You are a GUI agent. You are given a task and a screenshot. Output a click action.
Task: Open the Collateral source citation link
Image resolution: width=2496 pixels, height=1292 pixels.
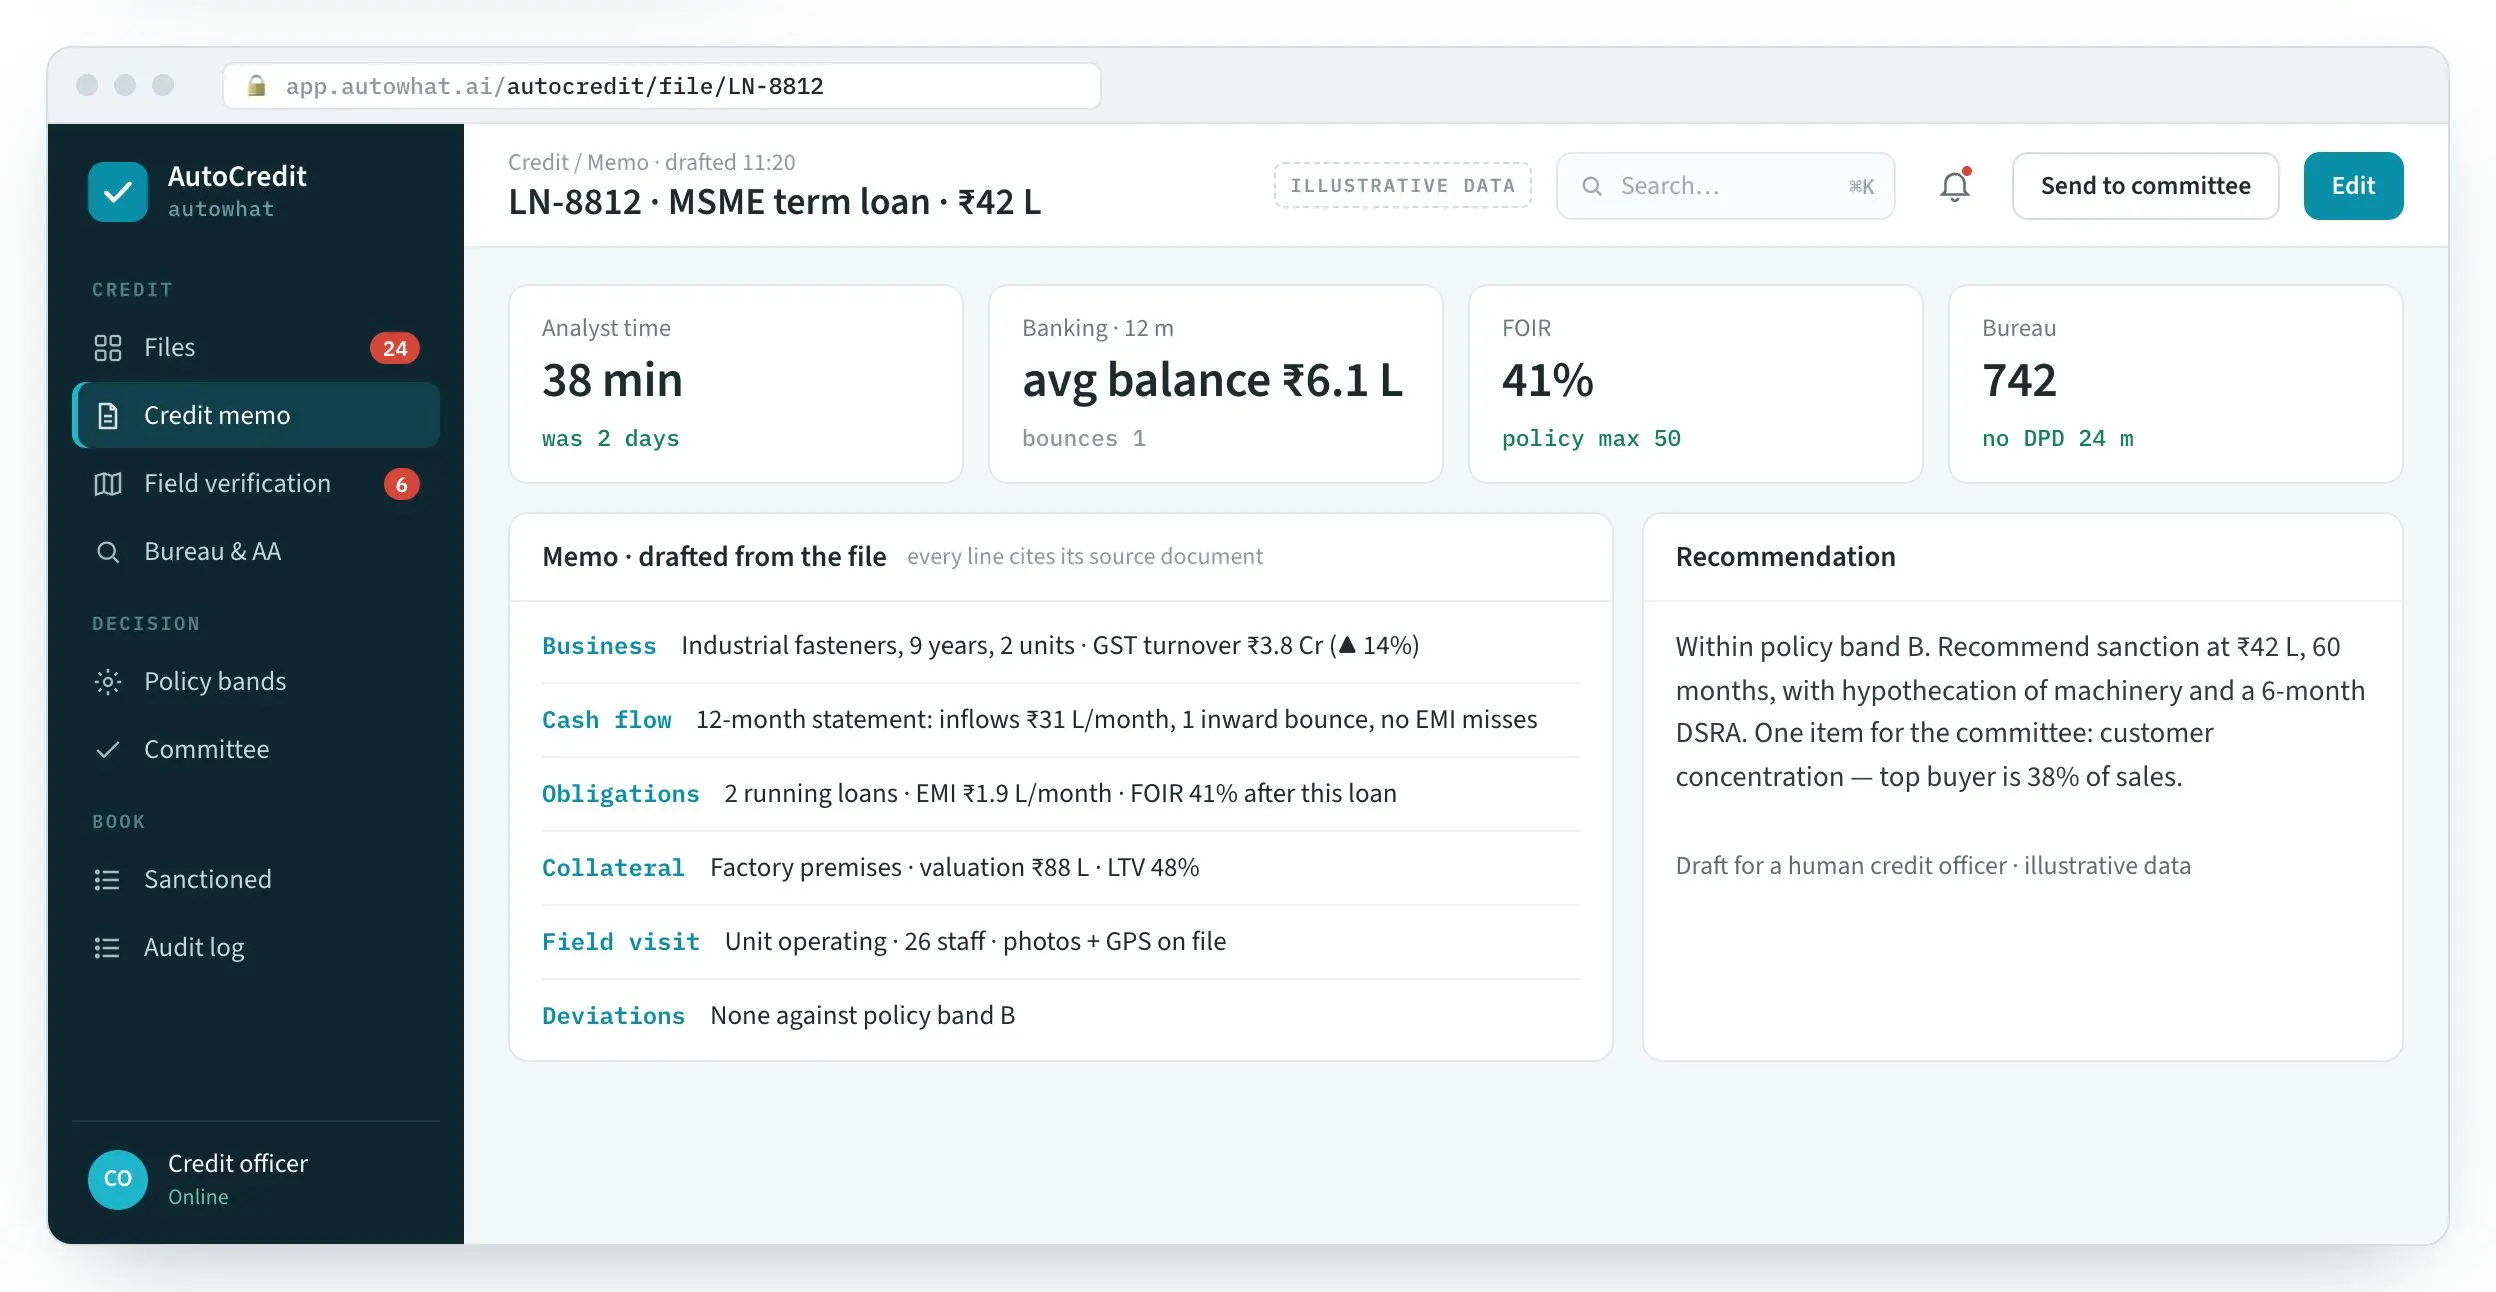pyautogui.click(x=613, y=868)
